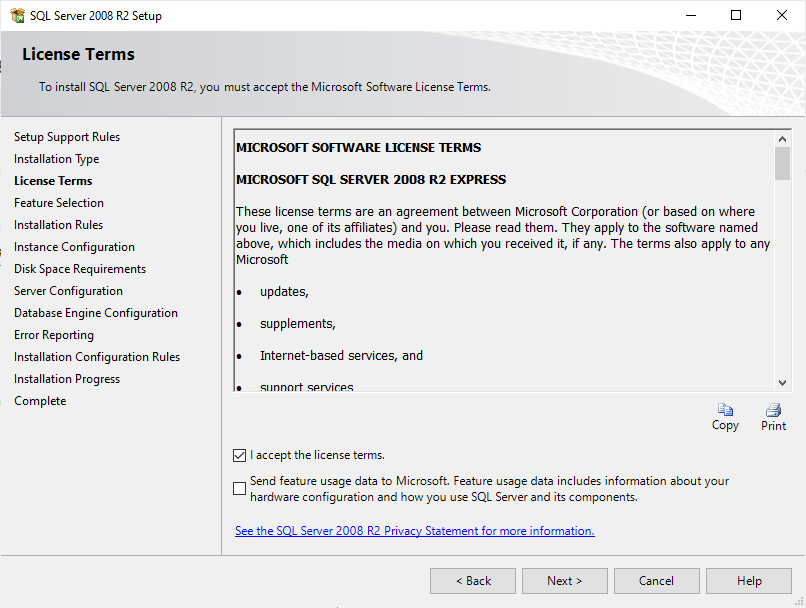
Task: Select 'Instance Configuration' step in sidebar
Action: pyautogui.click(x=74, y=247)
